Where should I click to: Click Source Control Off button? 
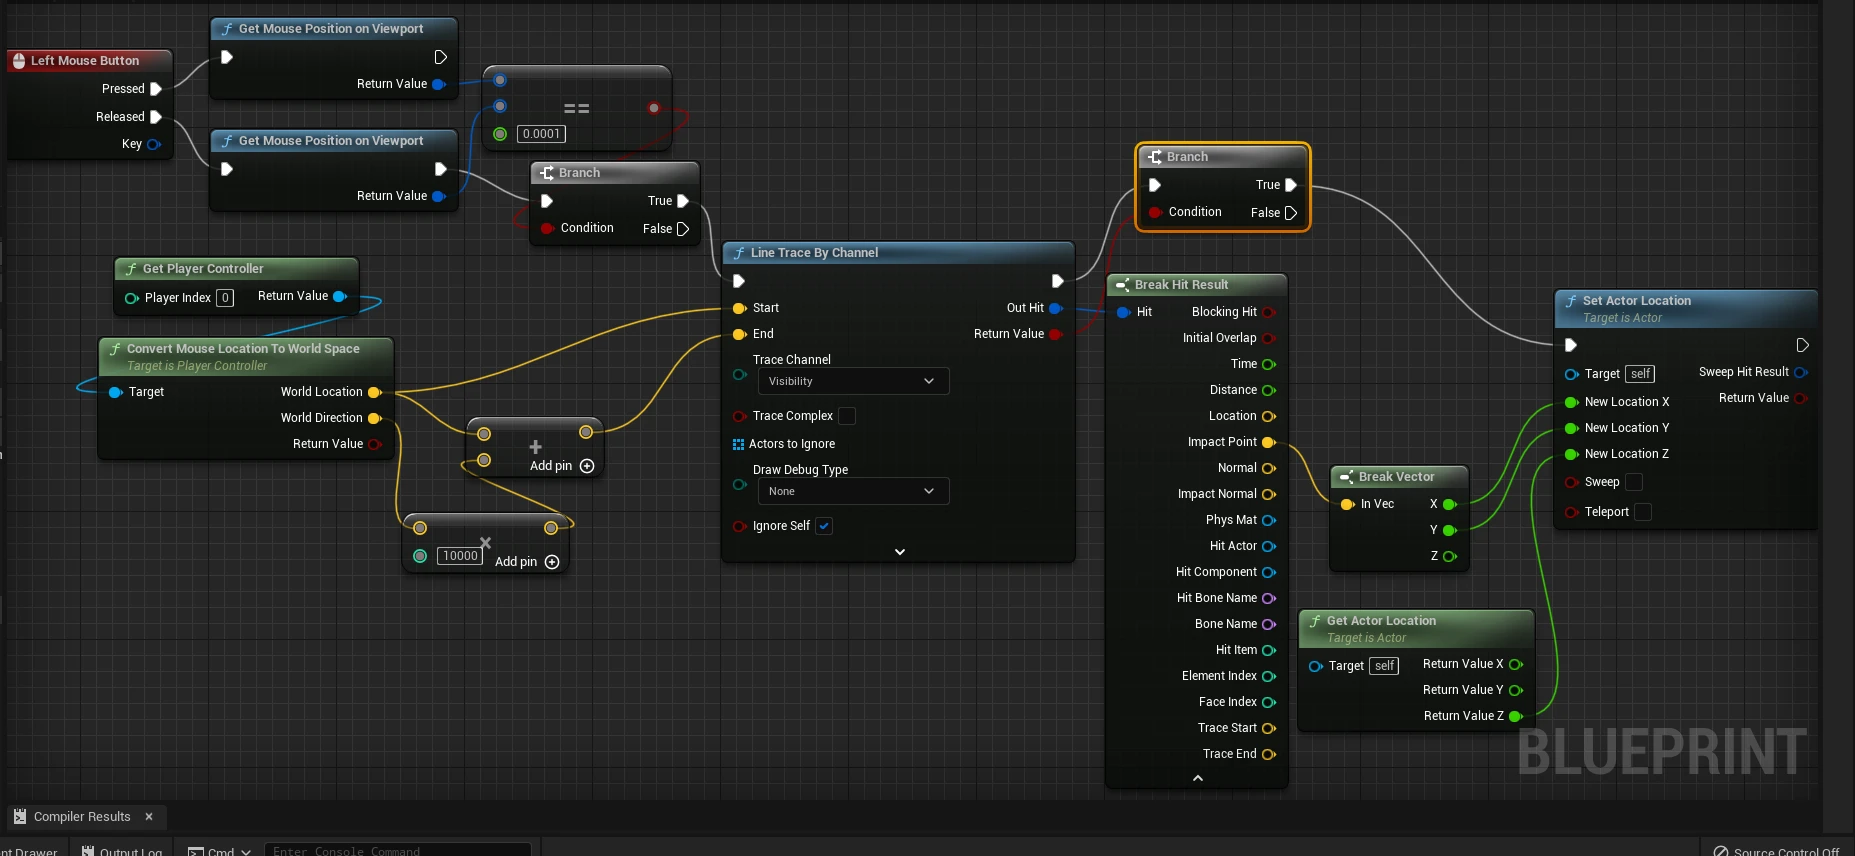click(1777, 851)
